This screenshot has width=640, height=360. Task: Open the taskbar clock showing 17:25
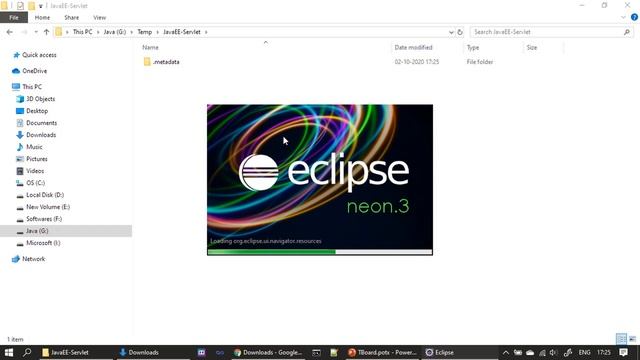pos(604,352)
